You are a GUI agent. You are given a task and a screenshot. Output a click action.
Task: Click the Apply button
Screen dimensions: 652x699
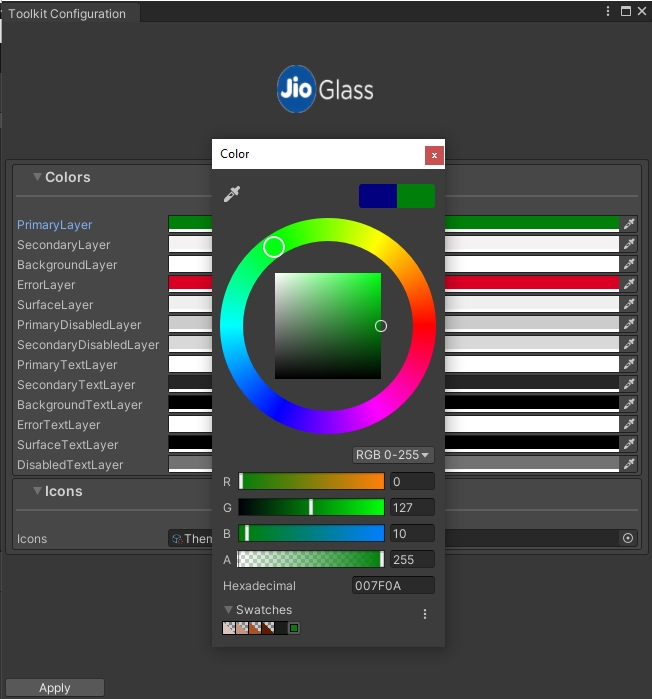pyautogui.click(x=54, y=688)
